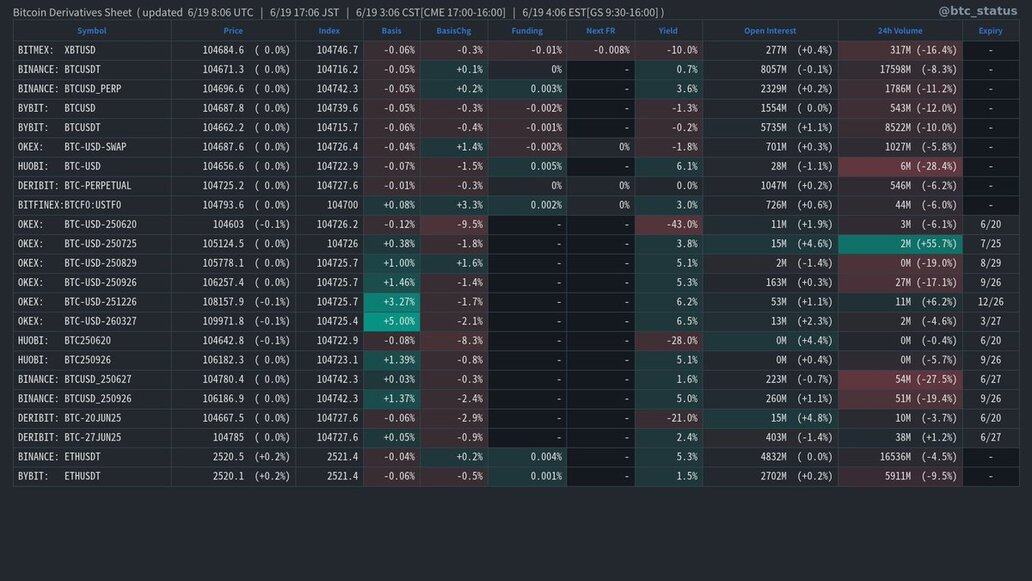
Task: Select the Funding column header
Action: coord(527,31)
